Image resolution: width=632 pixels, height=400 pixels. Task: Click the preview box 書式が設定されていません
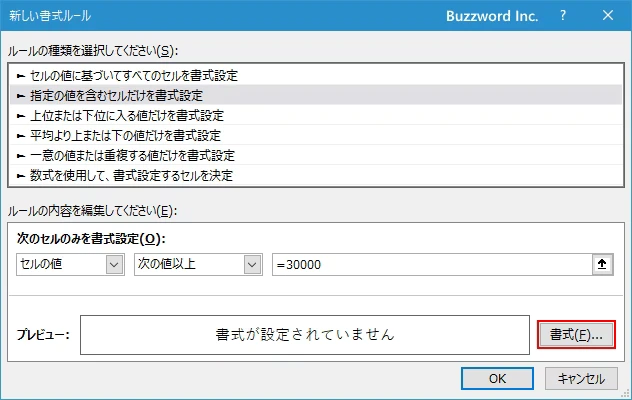coord(305,335)
